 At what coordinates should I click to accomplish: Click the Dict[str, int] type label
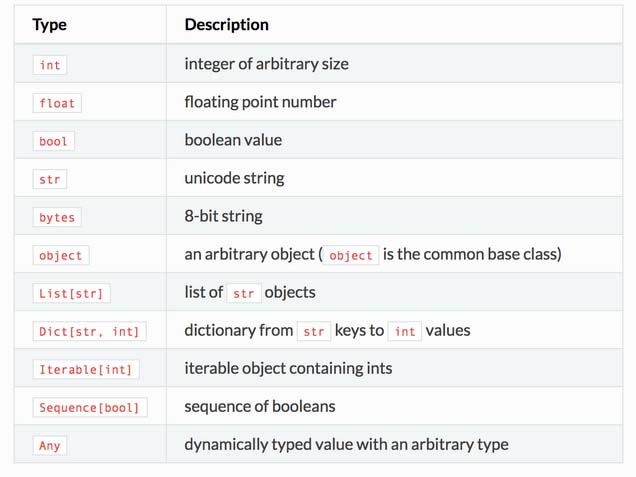coord(89,332)
